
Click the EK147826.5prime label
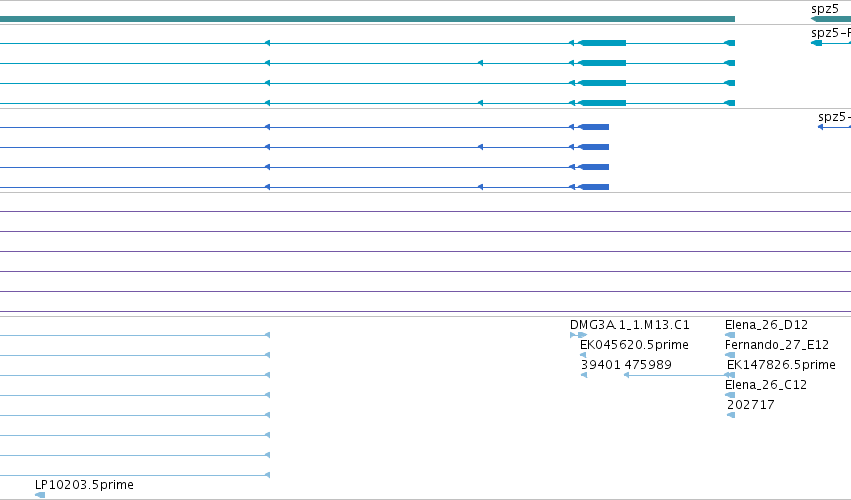click(781, 365)
